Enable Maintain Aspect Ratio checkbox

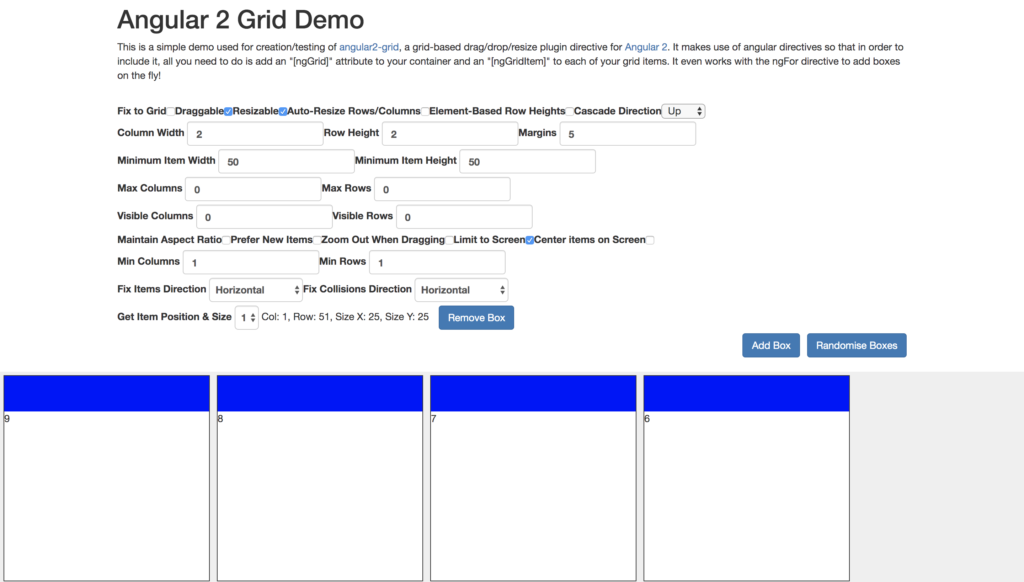[x=227, y=240]
